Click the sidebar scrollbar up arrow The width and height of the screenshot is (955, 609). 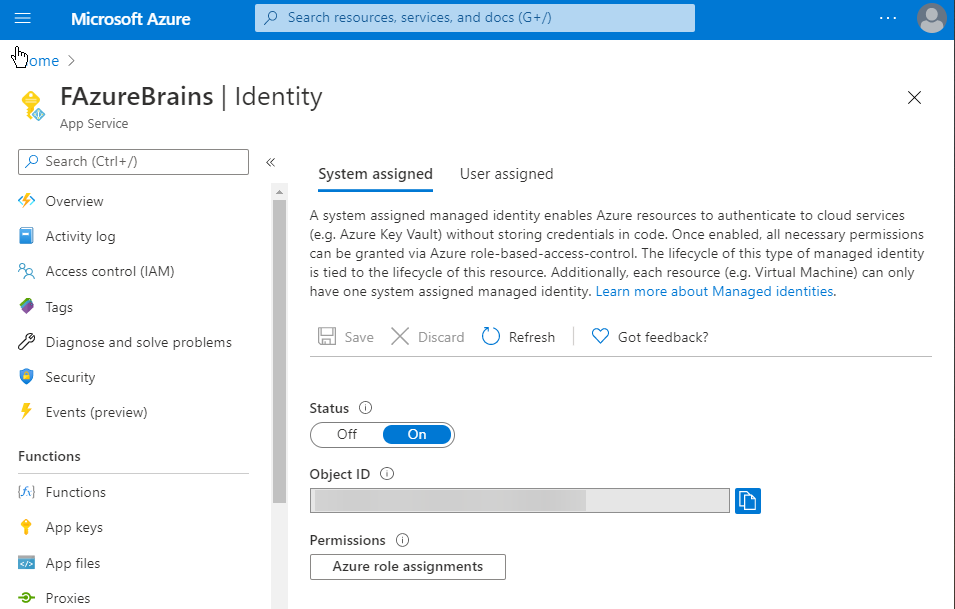click(x=280, y=192)
